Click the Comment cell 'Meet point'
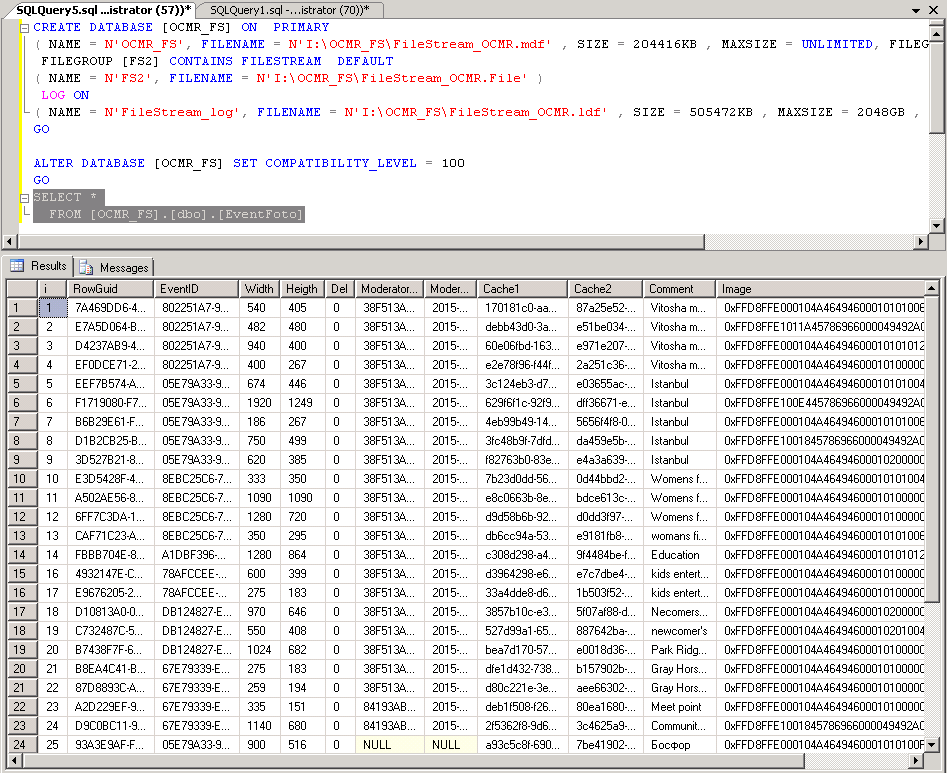Screen dimensions: 947x773 tap(679, 707)
